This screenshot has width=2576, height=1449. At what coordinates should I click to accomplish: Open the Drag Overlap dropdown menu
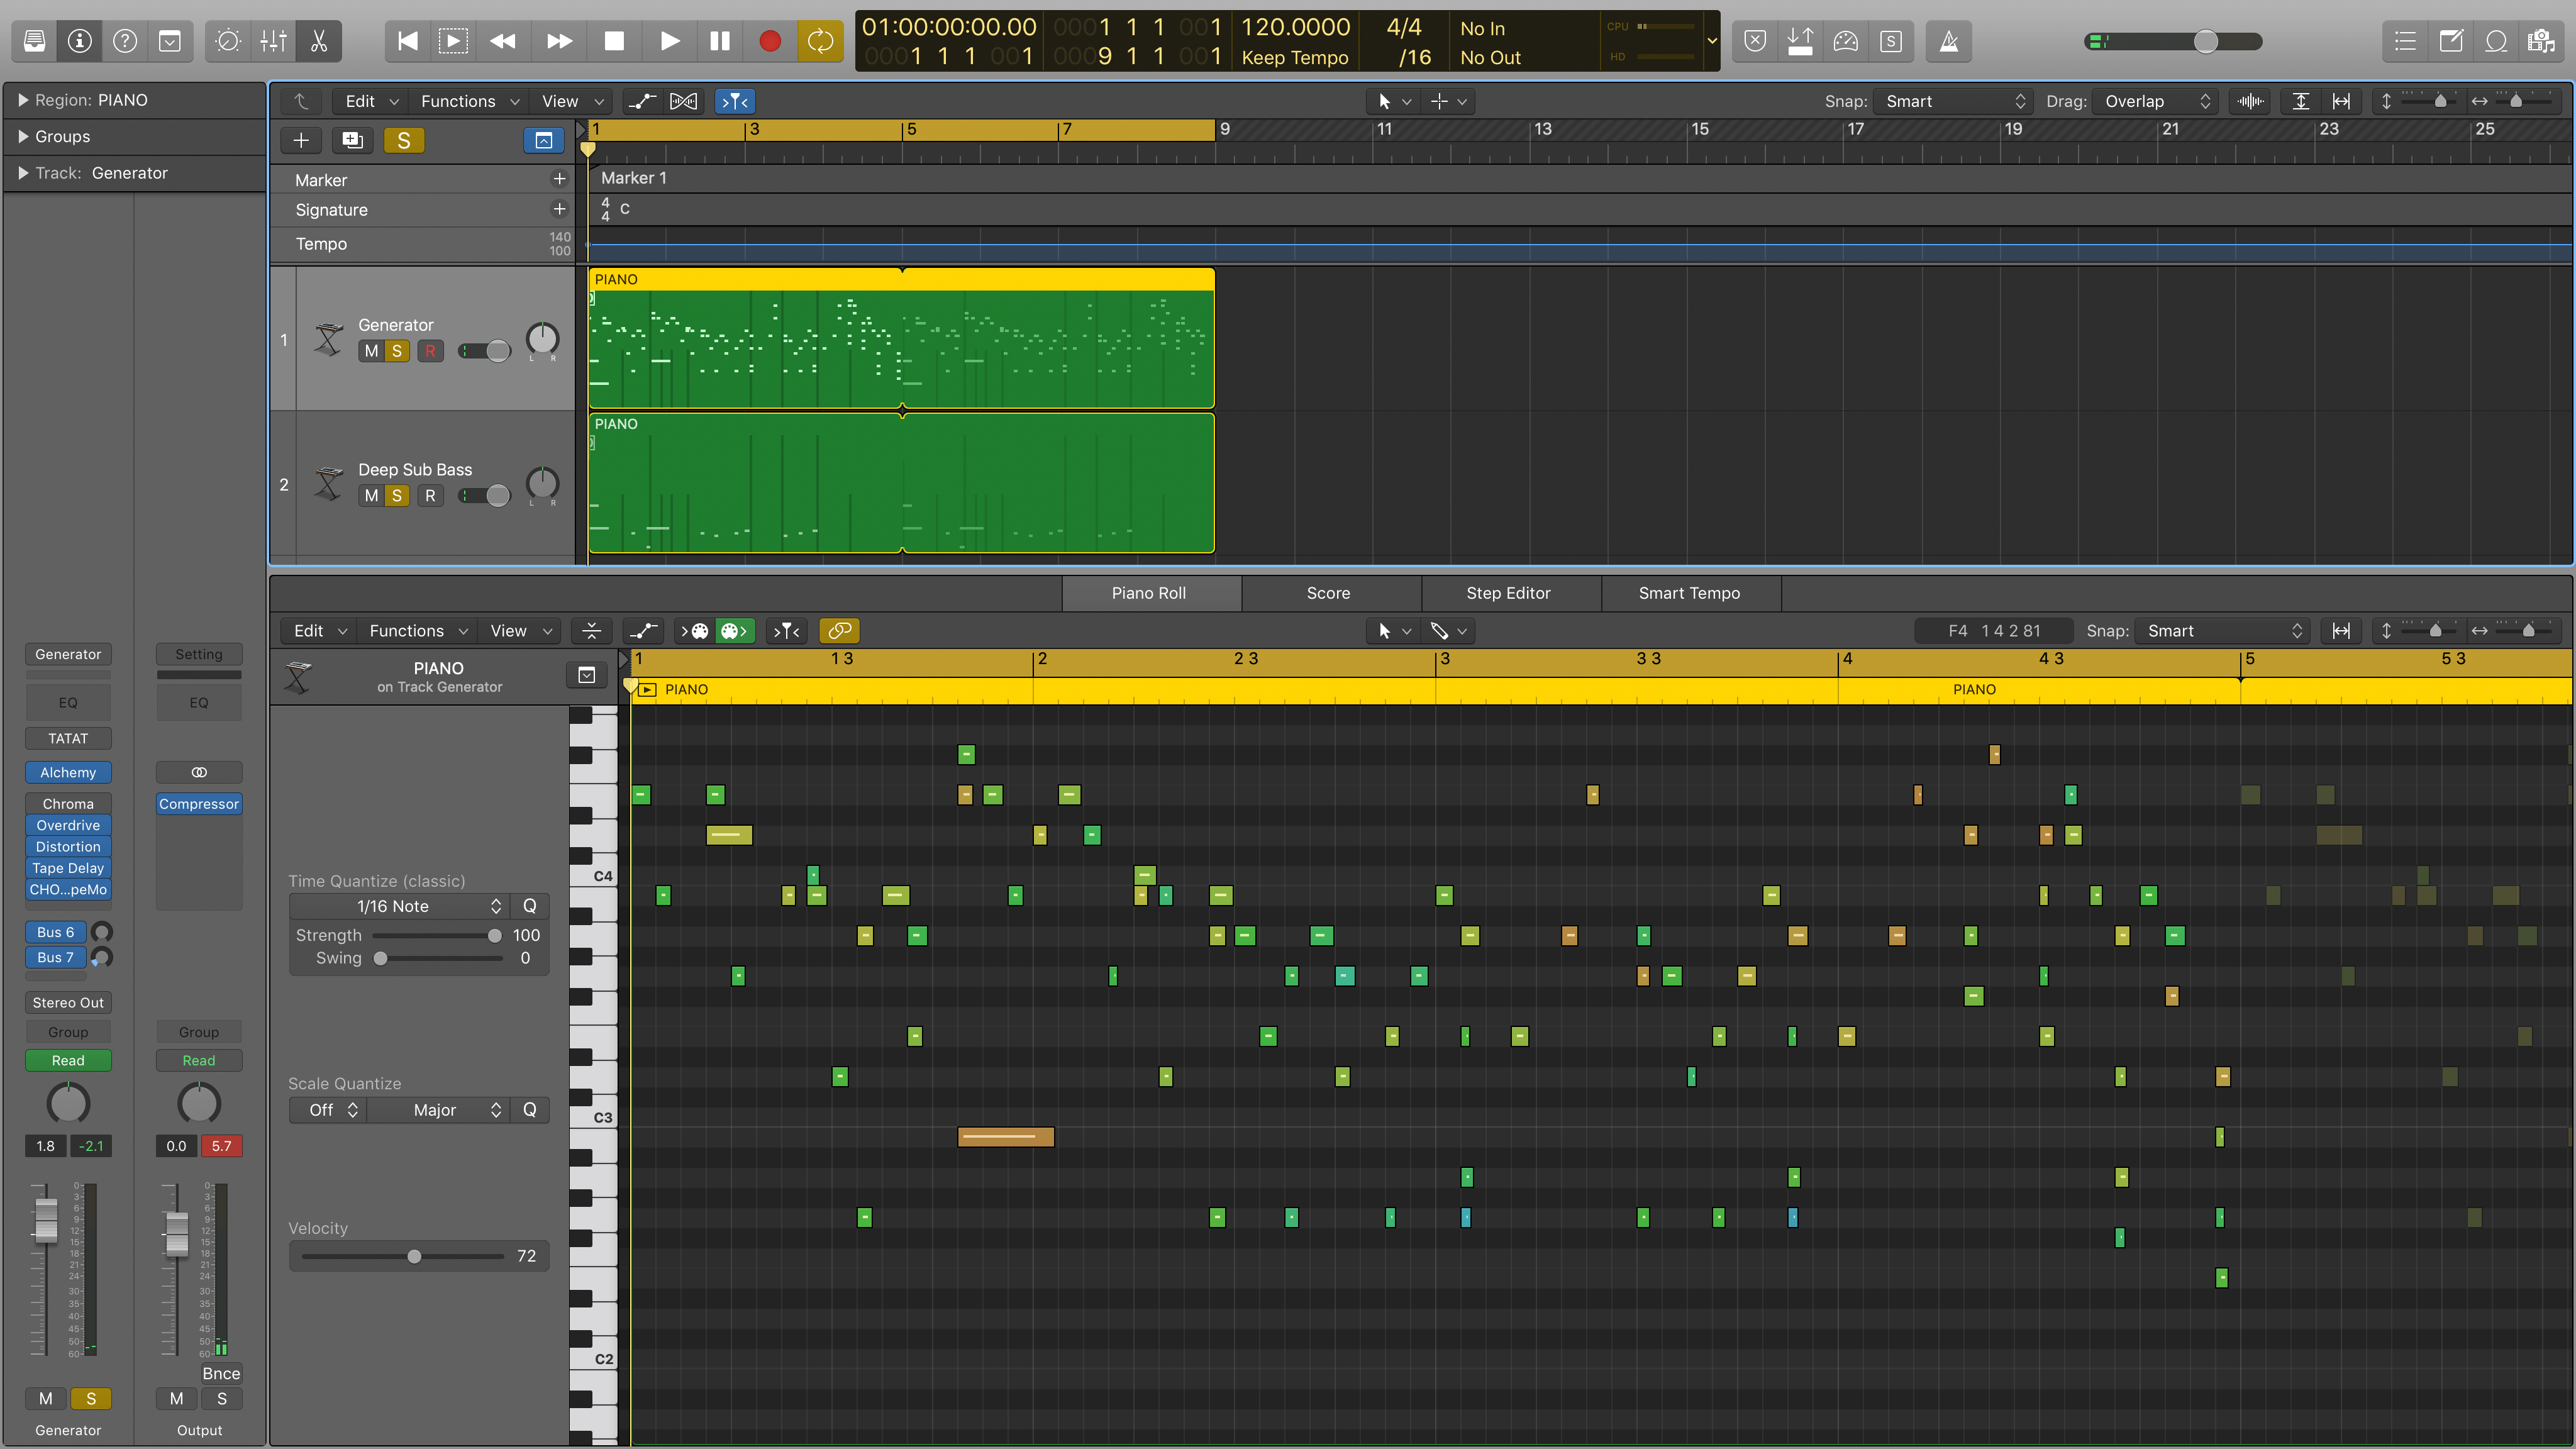pos(2155,101)
